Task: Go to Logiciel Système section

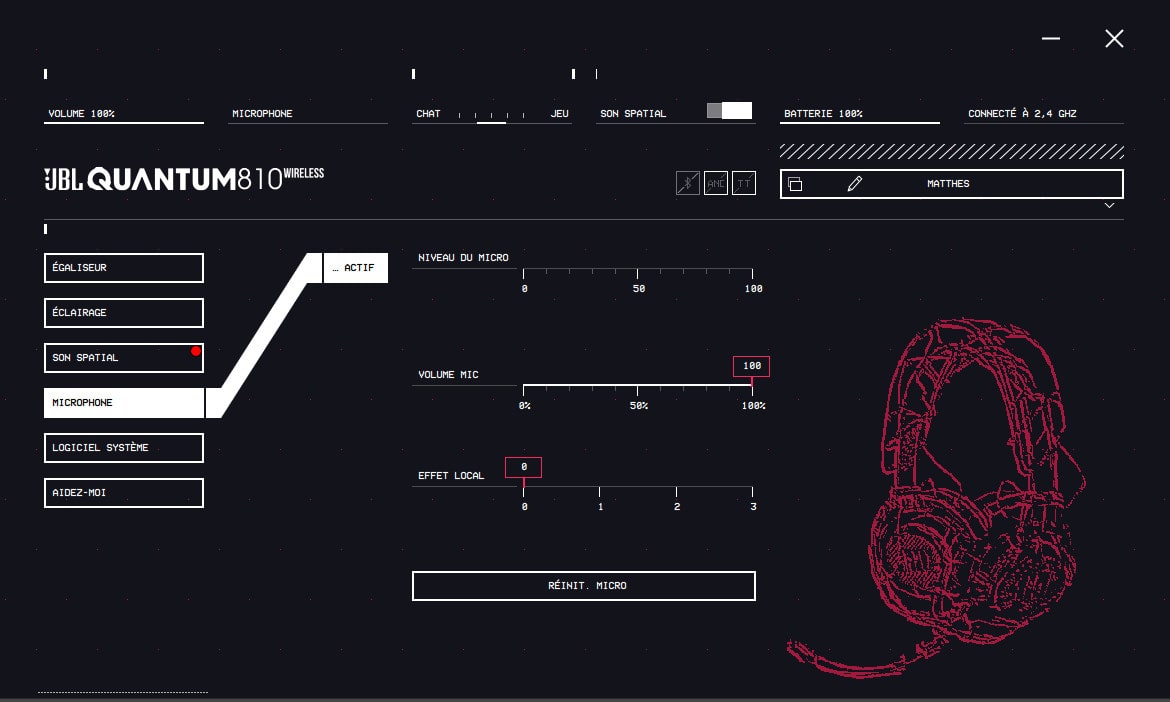Action: coord(124,448)
